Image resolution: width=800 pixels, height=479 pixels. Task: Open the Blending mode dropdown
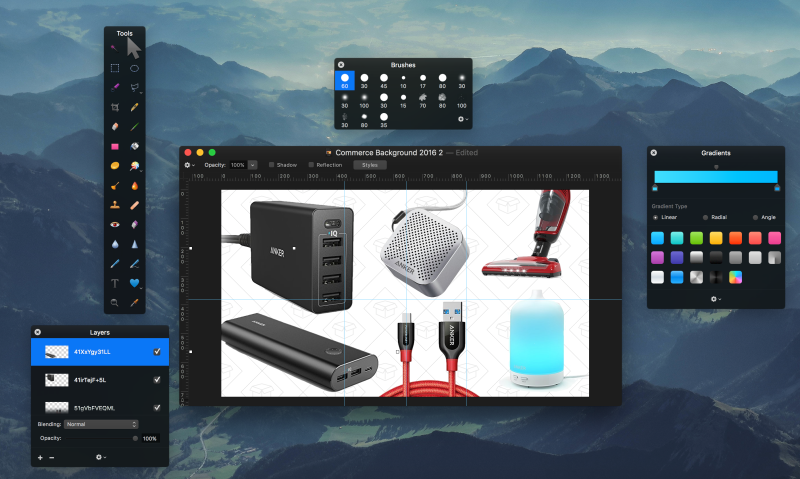coord(101,424)
